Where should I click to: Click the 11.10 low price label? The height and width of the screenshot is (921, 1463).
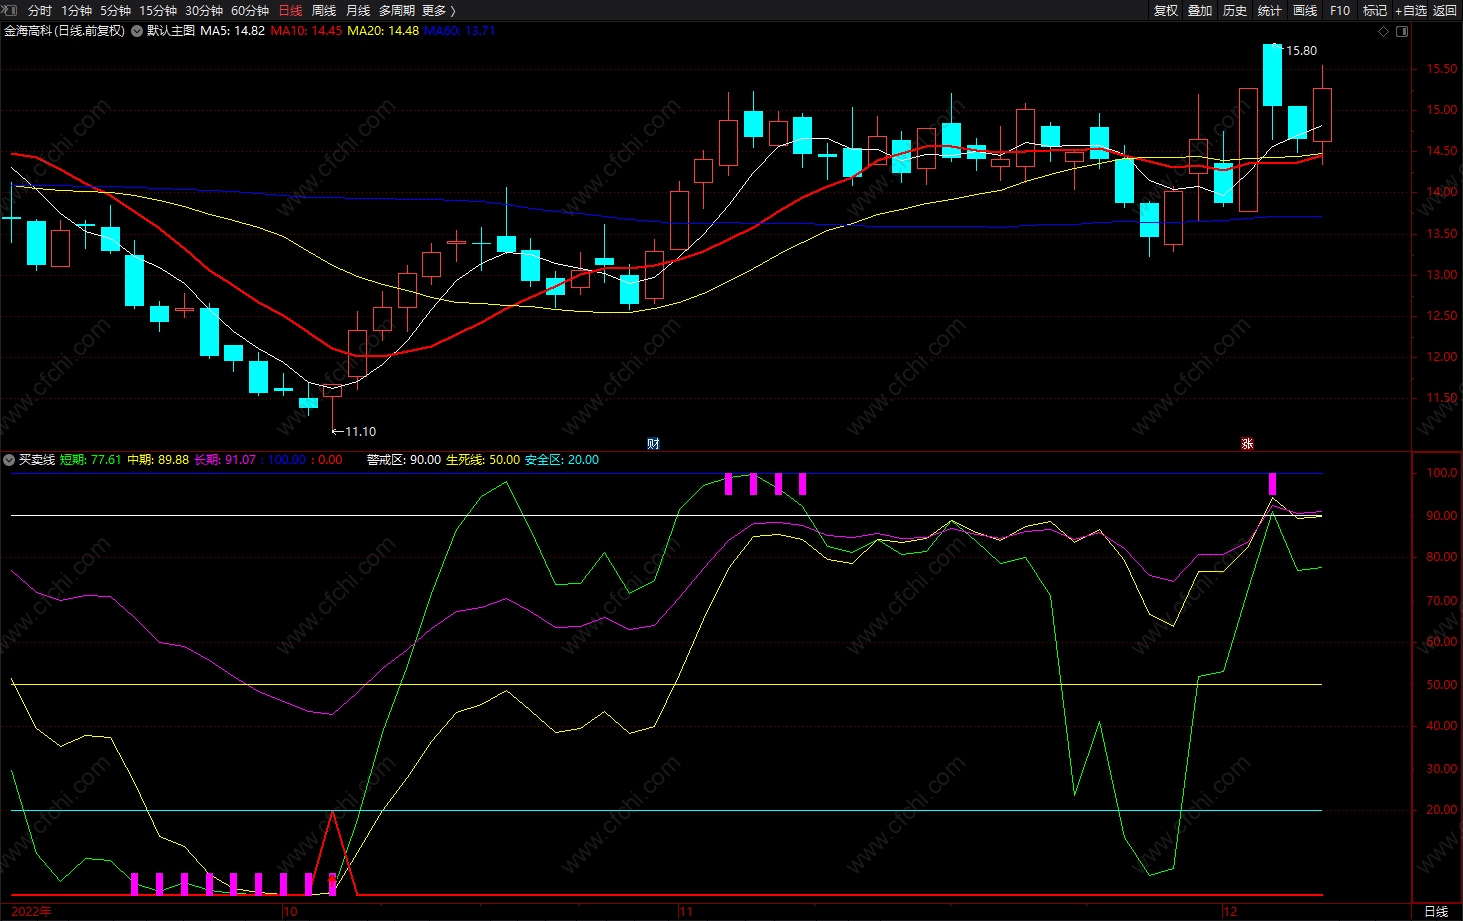pos(360,432)
